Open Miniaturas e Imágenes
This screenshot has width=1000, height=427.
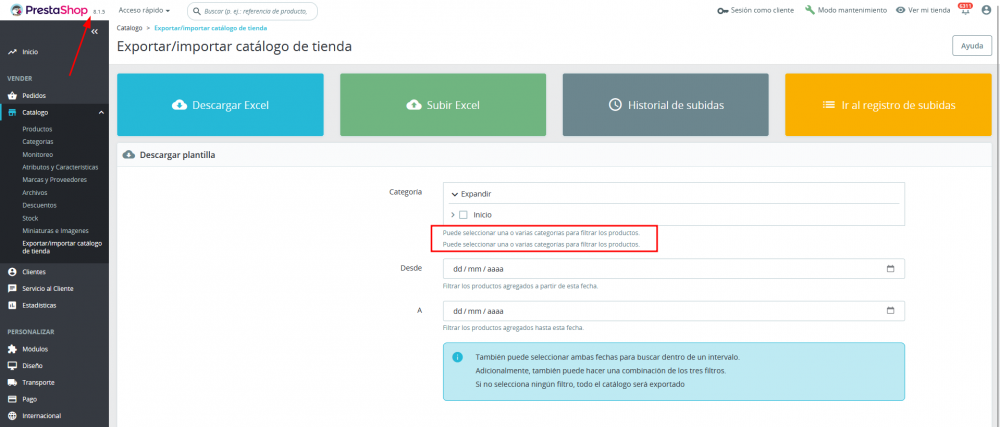point(55,231)
